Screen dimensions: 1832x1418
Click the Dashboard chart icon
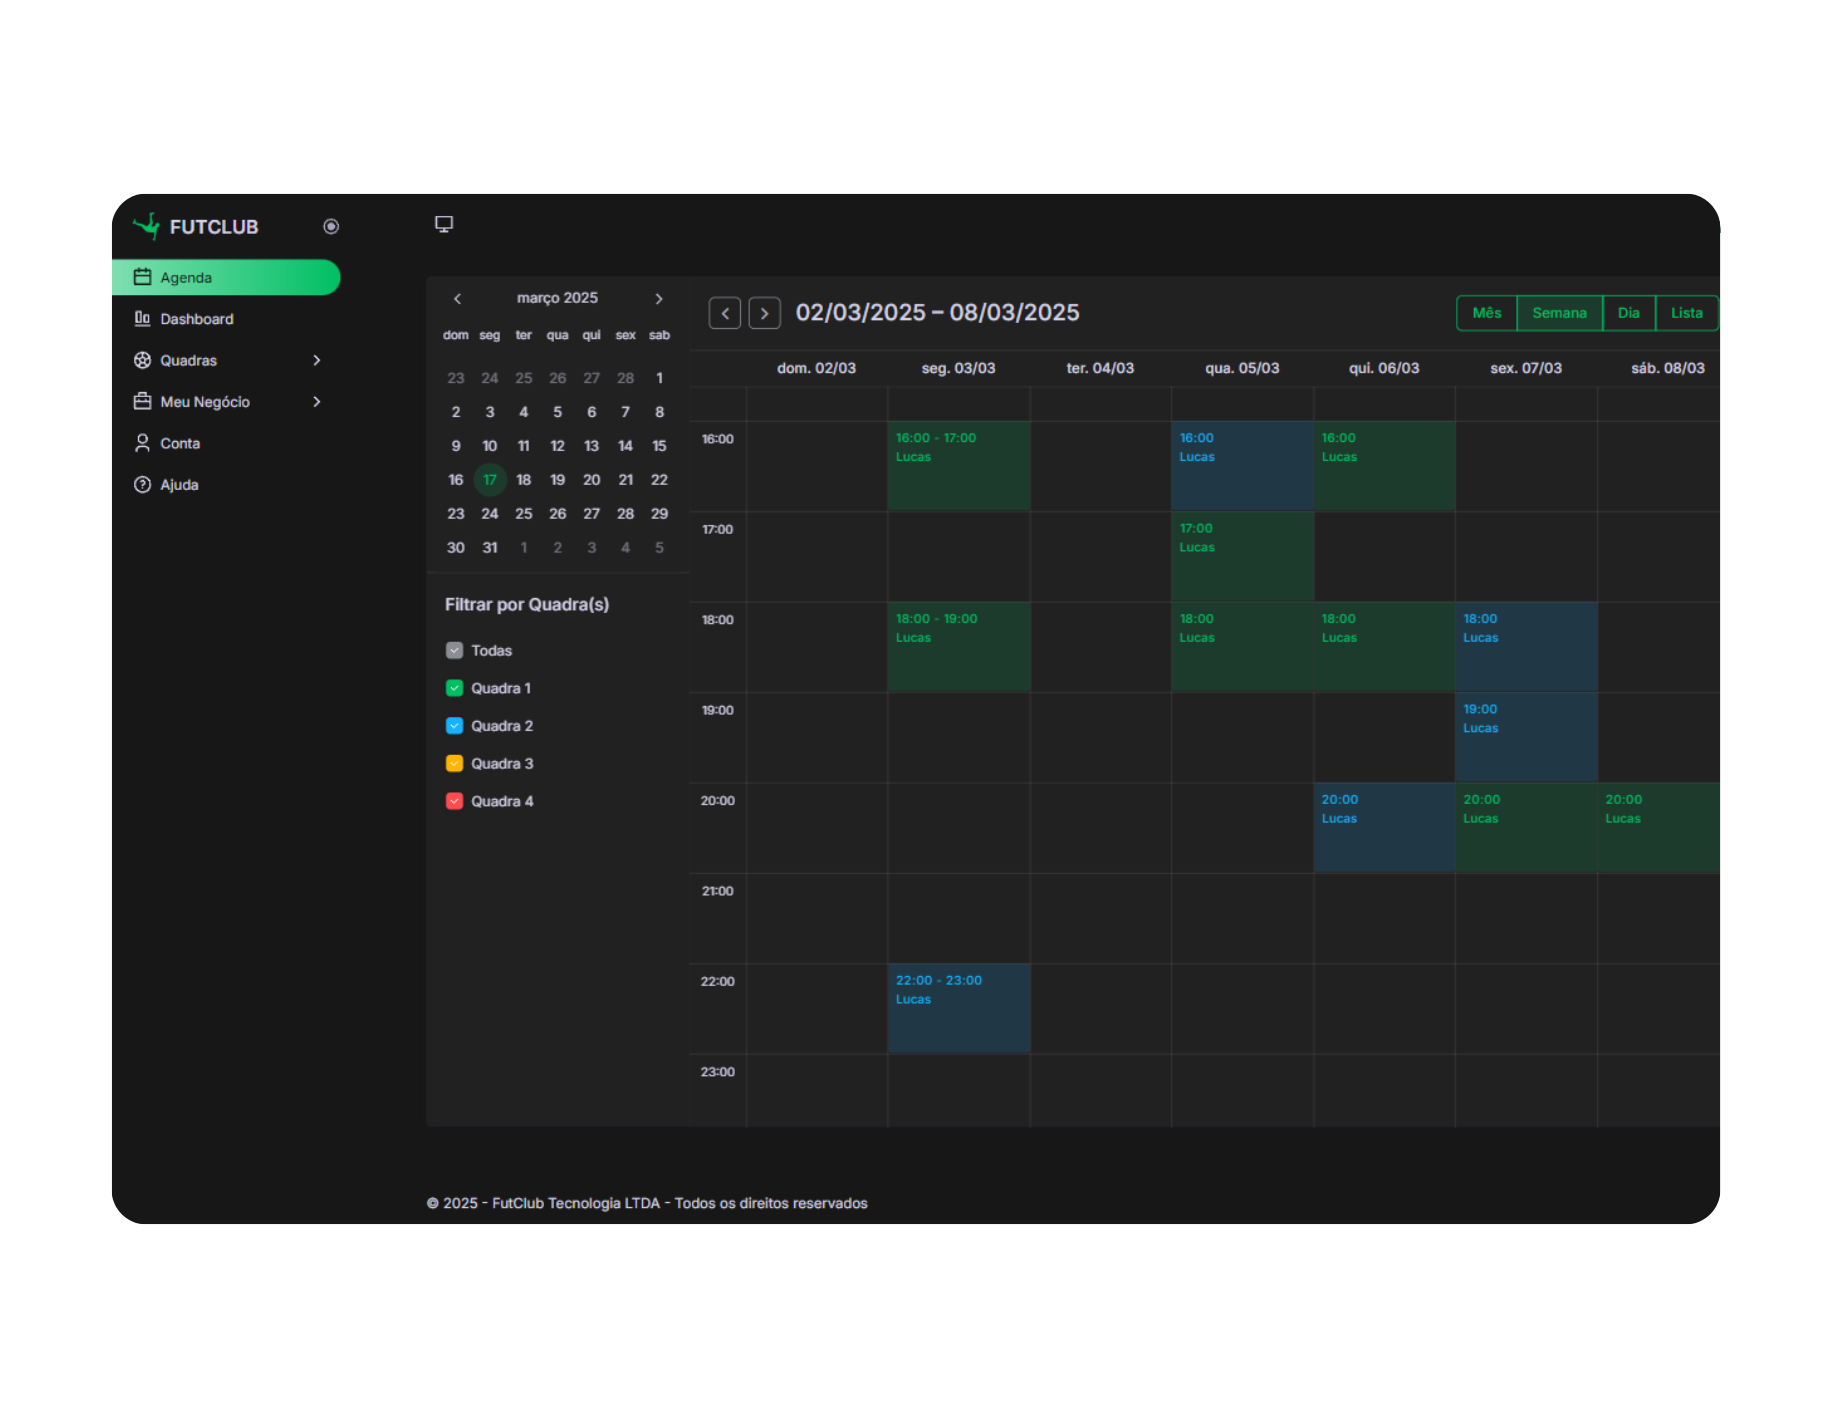tap(142, 318)
